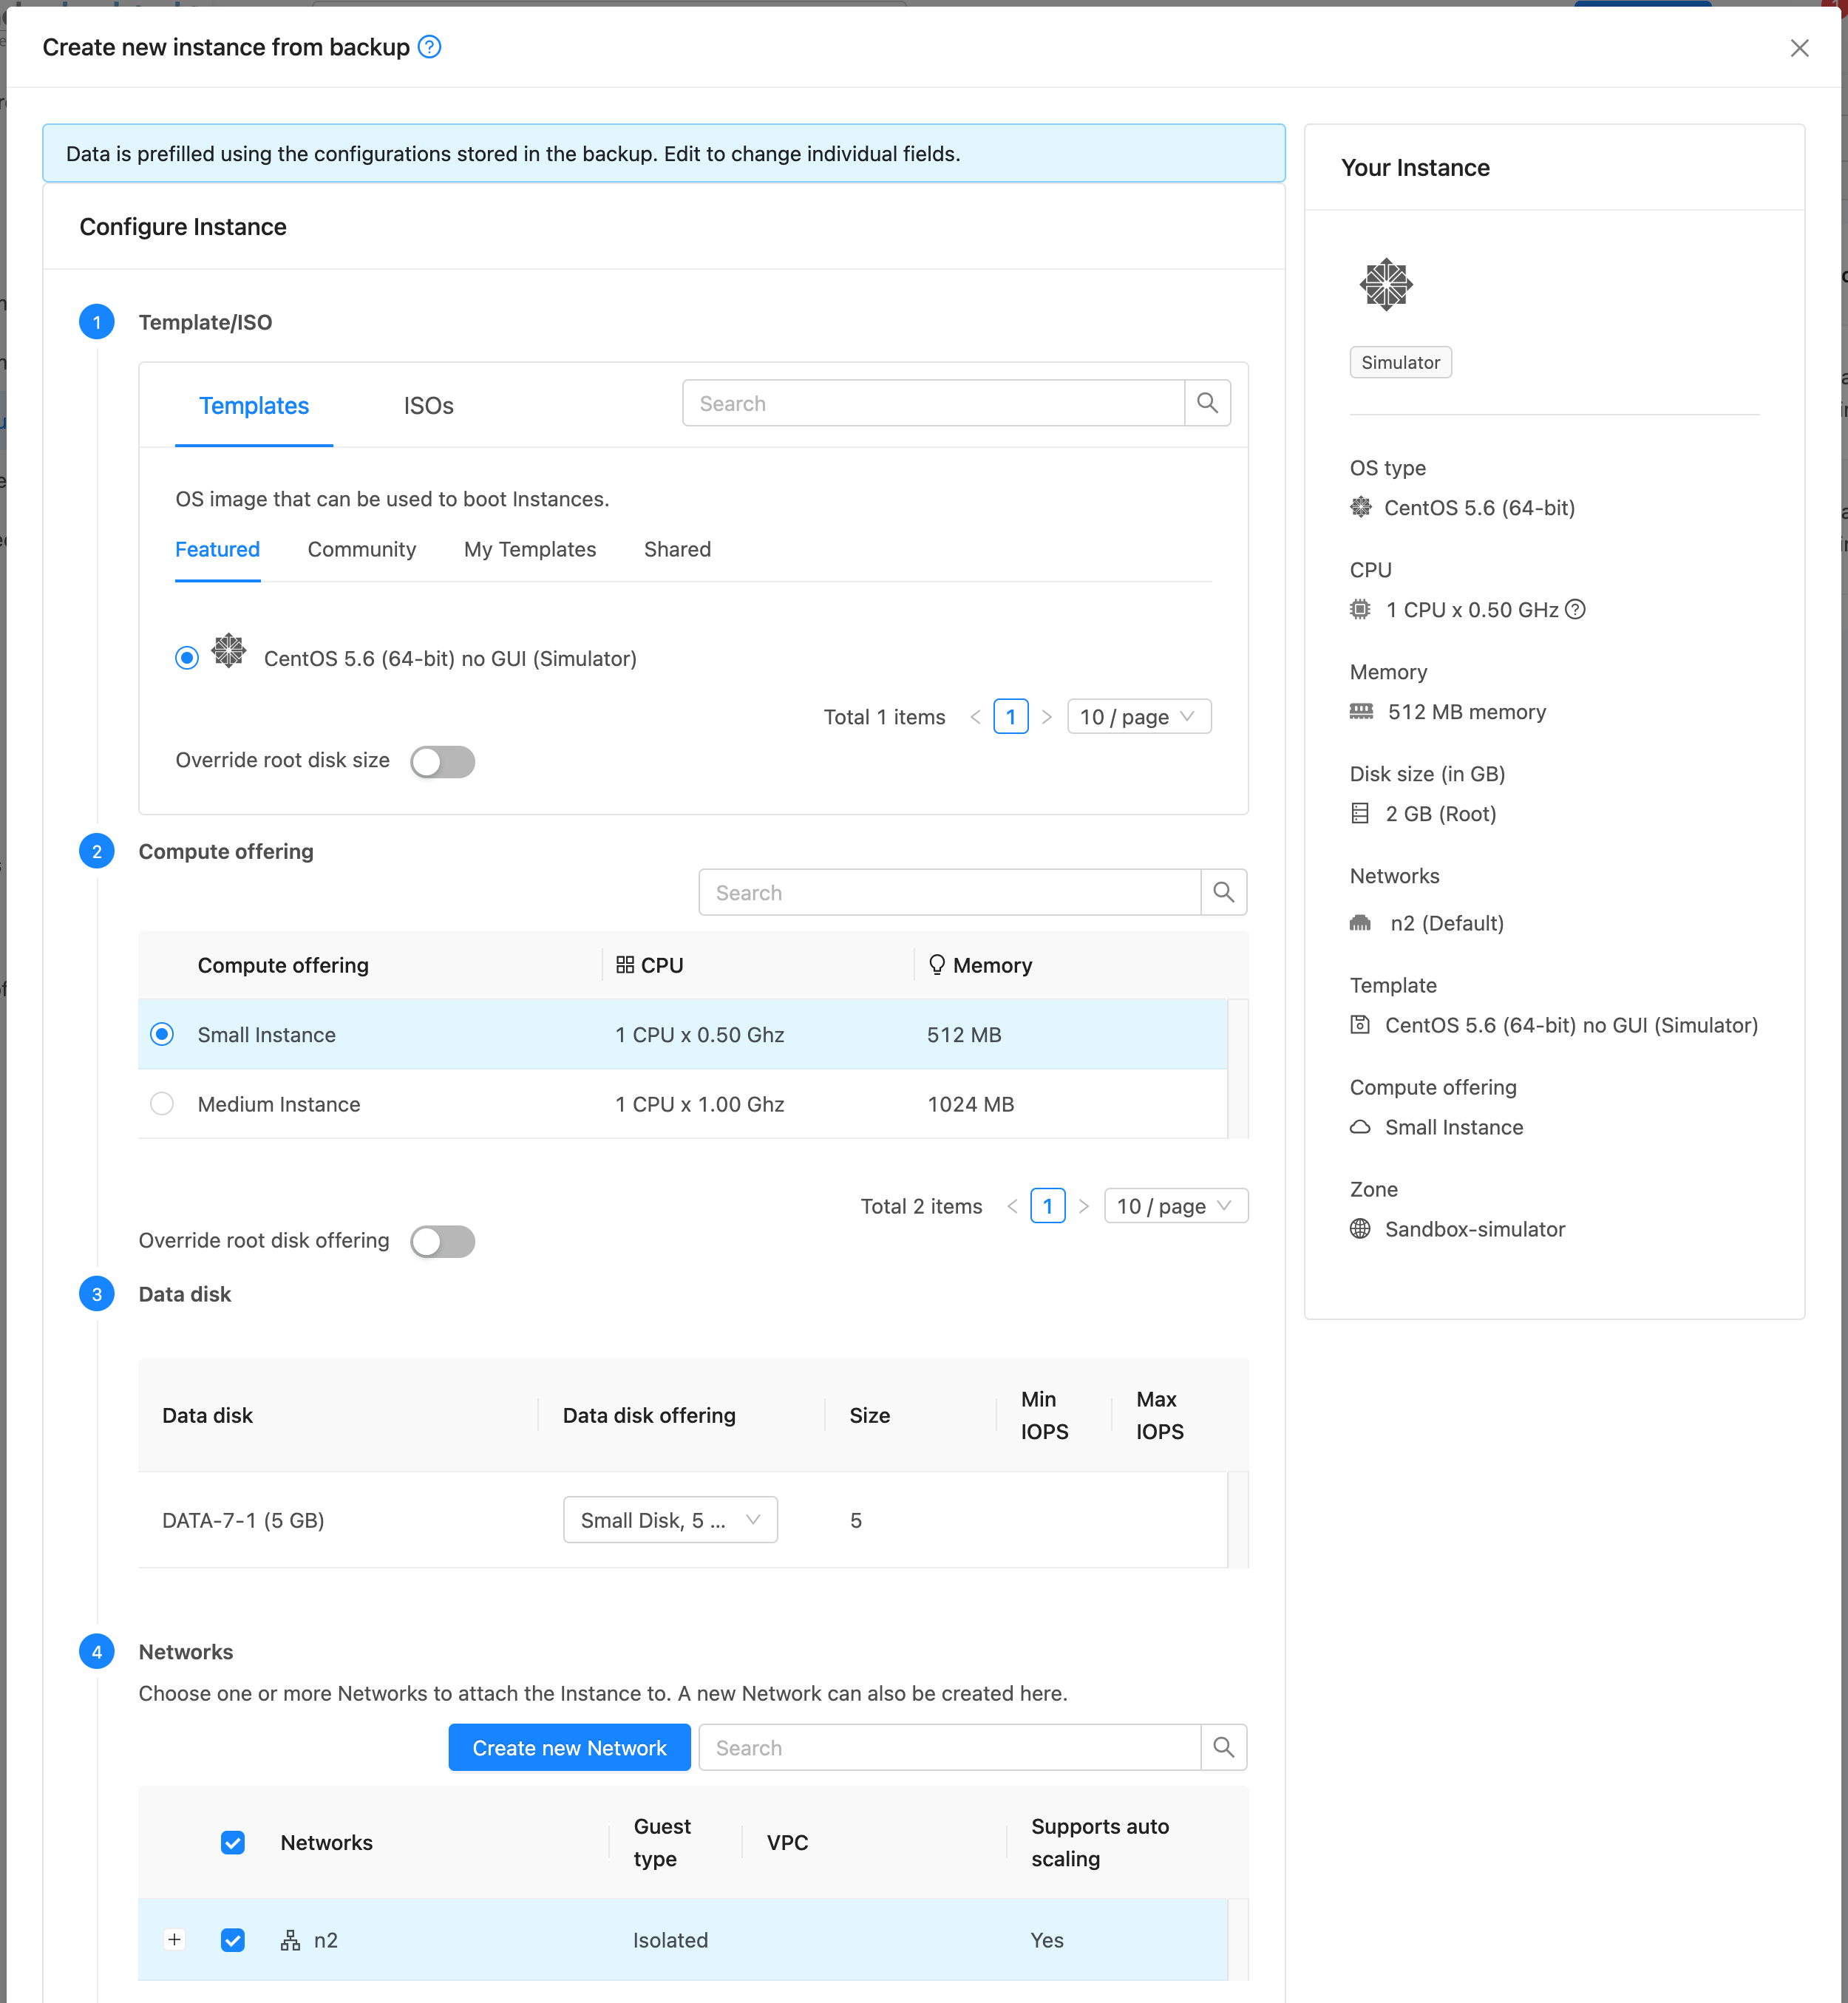Click the search magnifier in Template search bar
1848x2003 pixels.
(1207, 403)
